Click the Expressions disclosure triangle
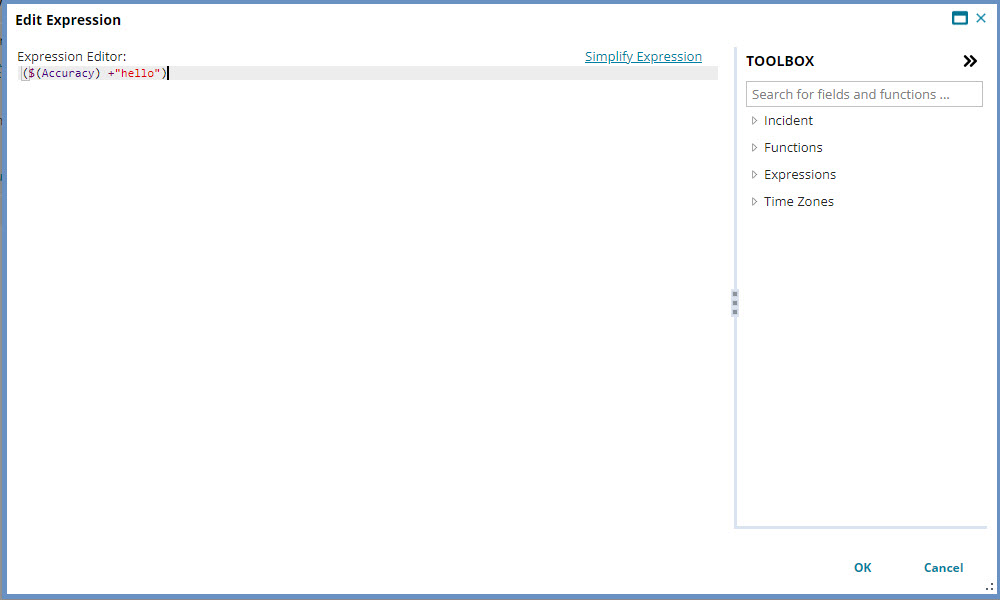The height and width of the screenshot is (600, 1000). point(755,174)
